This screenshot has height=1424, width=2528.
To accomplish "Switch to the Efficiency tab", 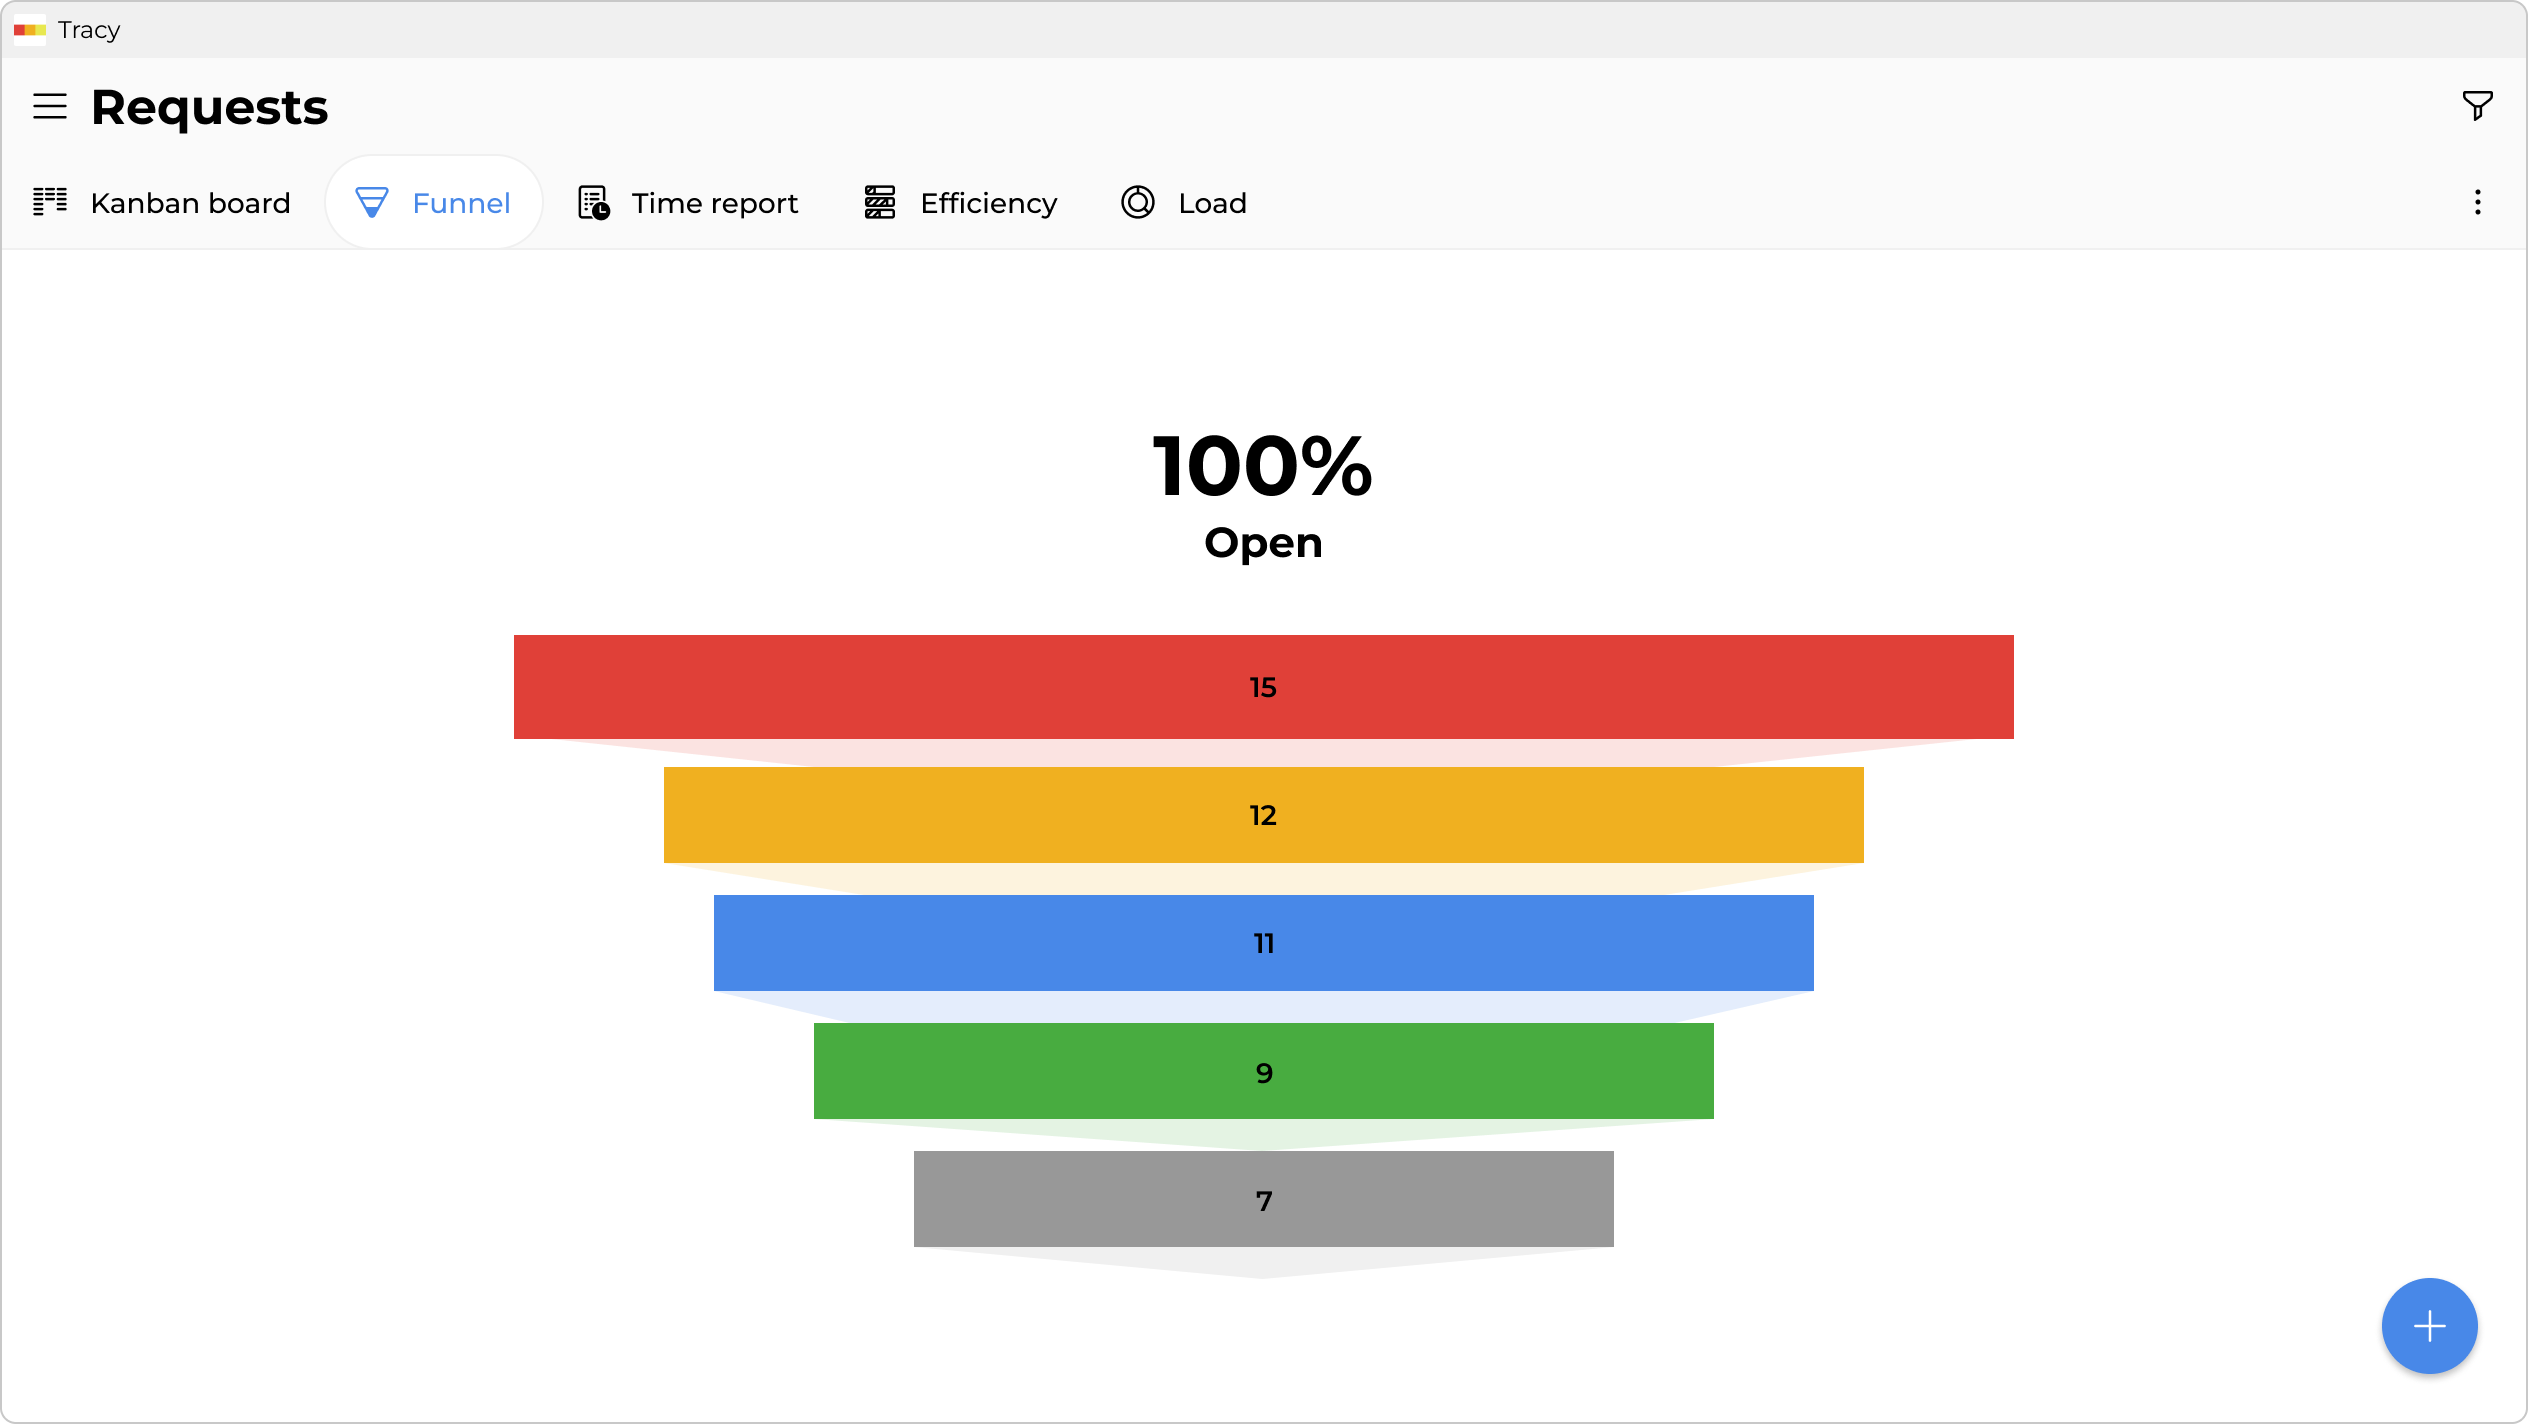I will 988,203.
